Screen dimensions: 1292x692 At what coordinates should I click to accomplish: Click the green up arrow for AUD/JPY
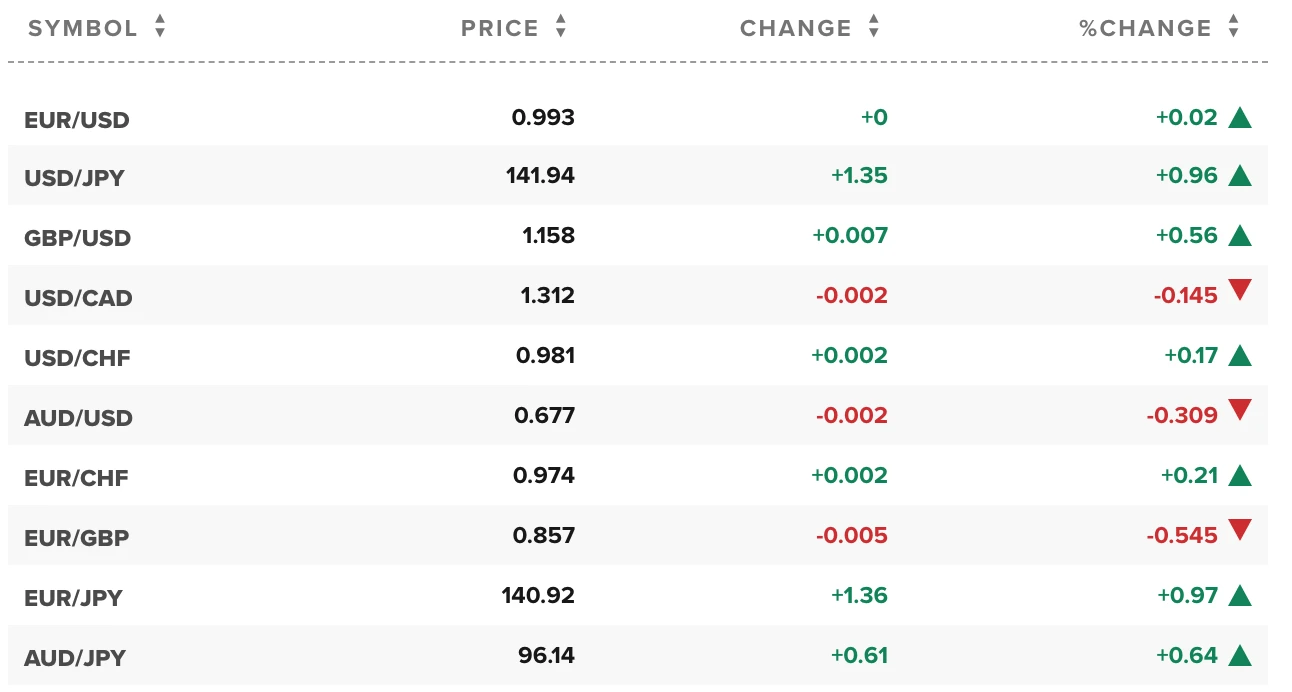click(1240, 656)
